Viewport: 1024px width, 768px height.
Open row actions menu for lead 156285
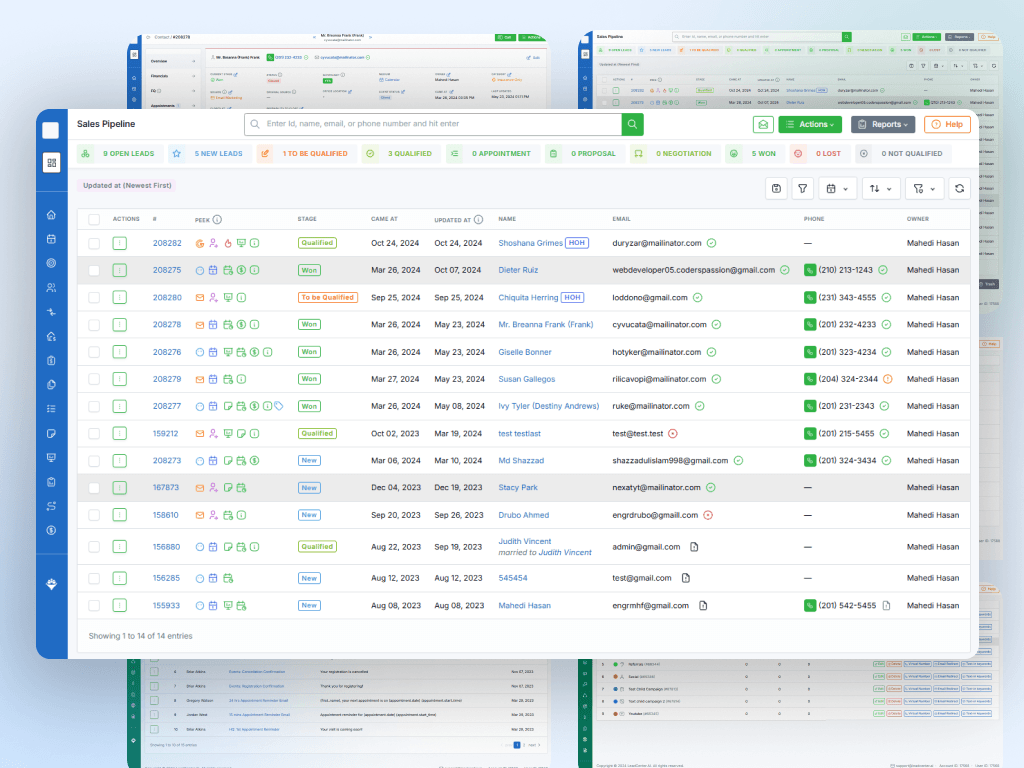point(120,578)
